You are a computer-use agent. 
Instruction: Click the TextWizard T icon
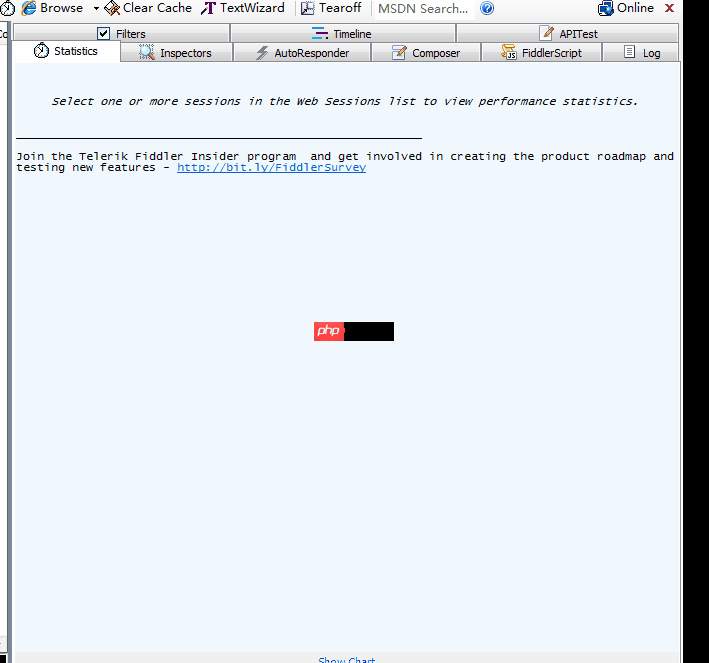coord(208,8)
